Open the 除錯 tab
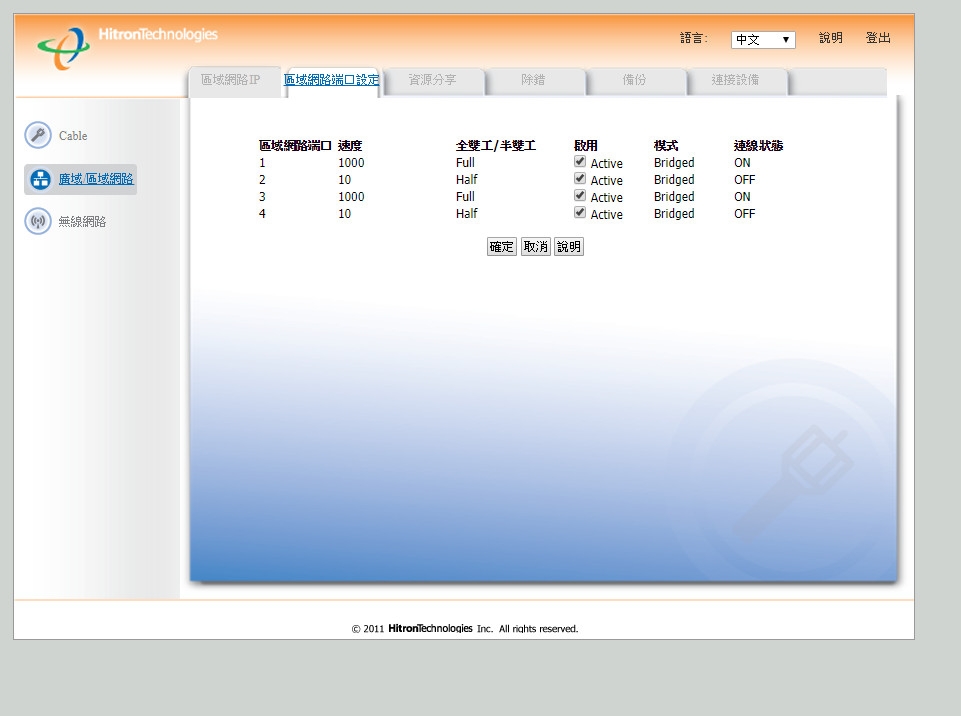This screenshot has width=961, height=716. (533, 80)
